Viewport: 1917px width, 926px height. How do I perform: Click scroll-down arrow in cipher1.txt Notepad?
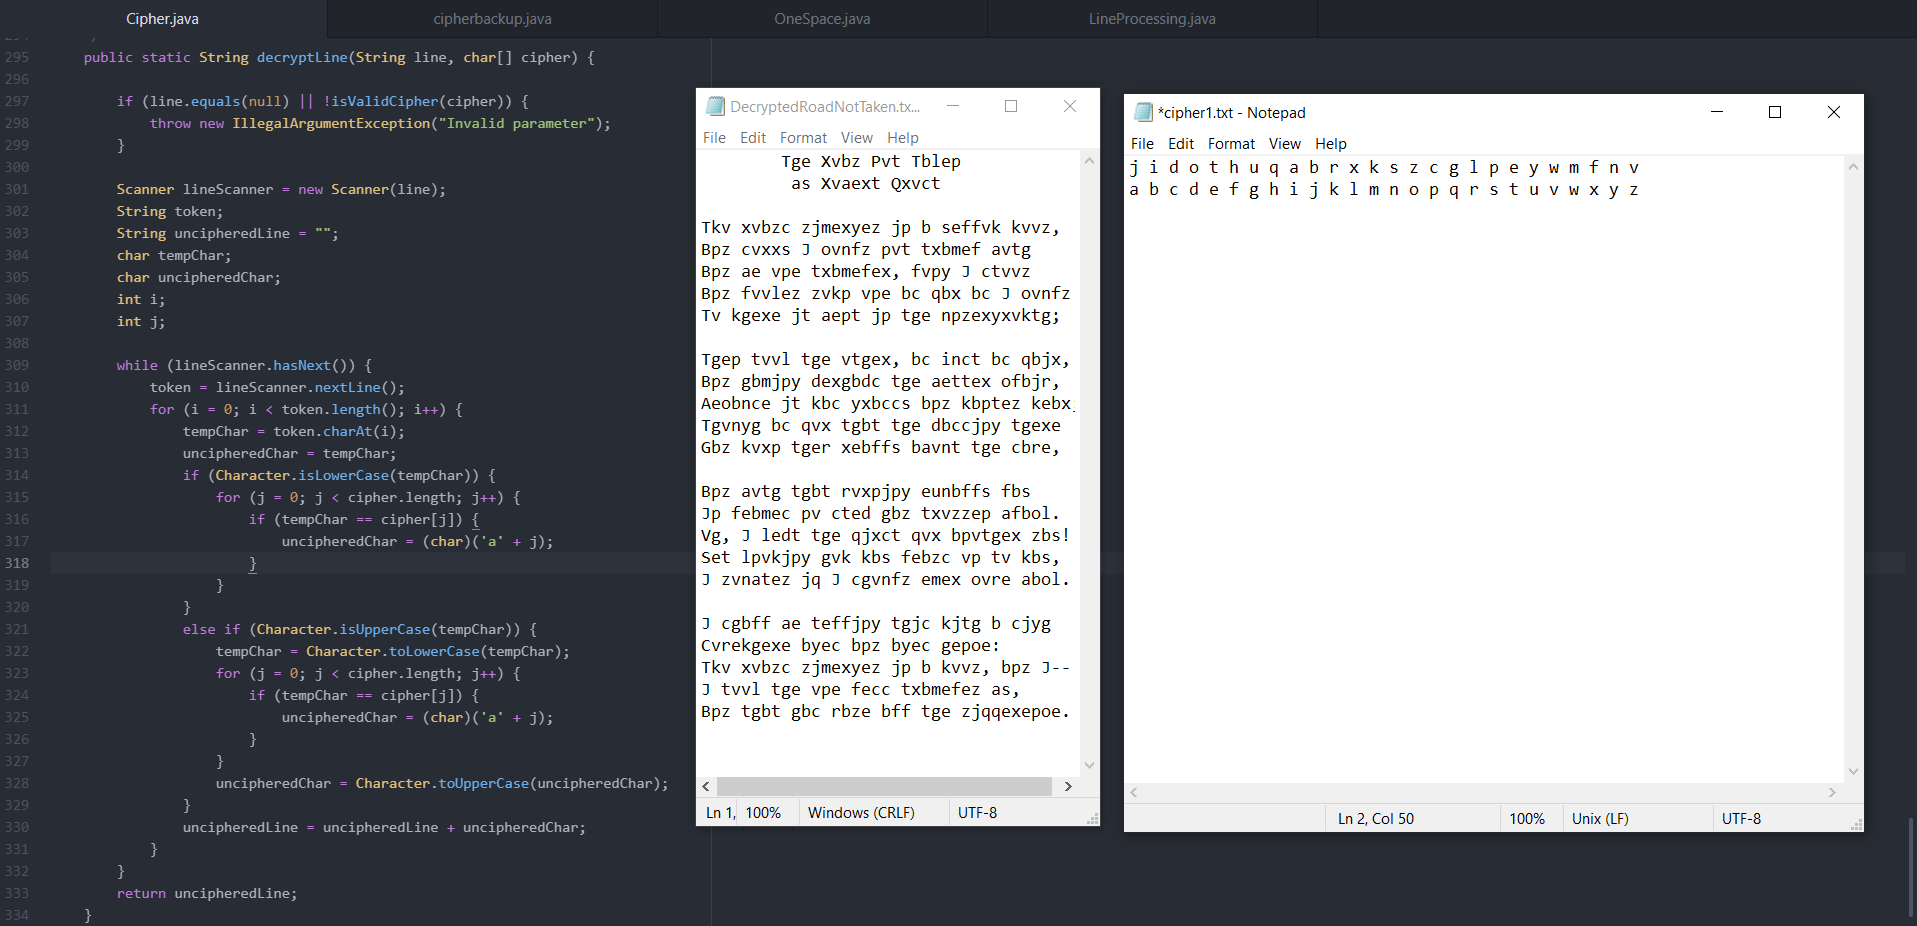pyautogui.click(x=1853, y=771)
